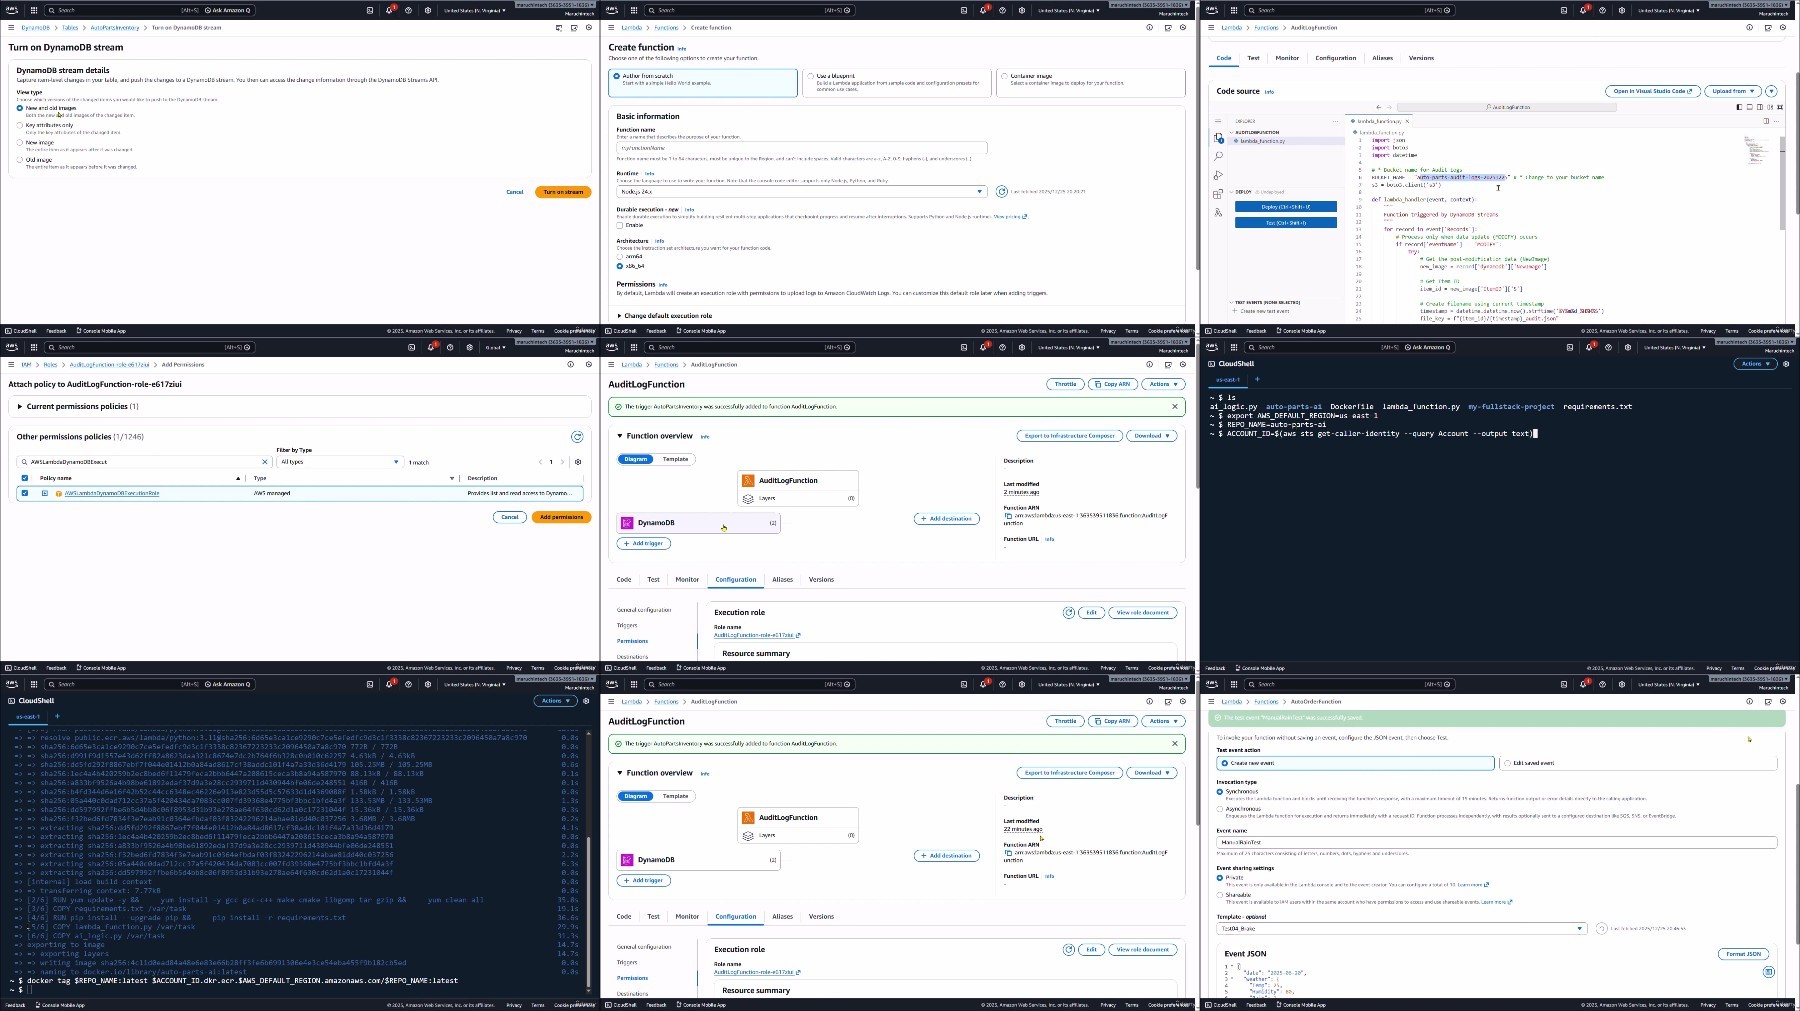Refresh the Runtime list on Create function page

1001,191
